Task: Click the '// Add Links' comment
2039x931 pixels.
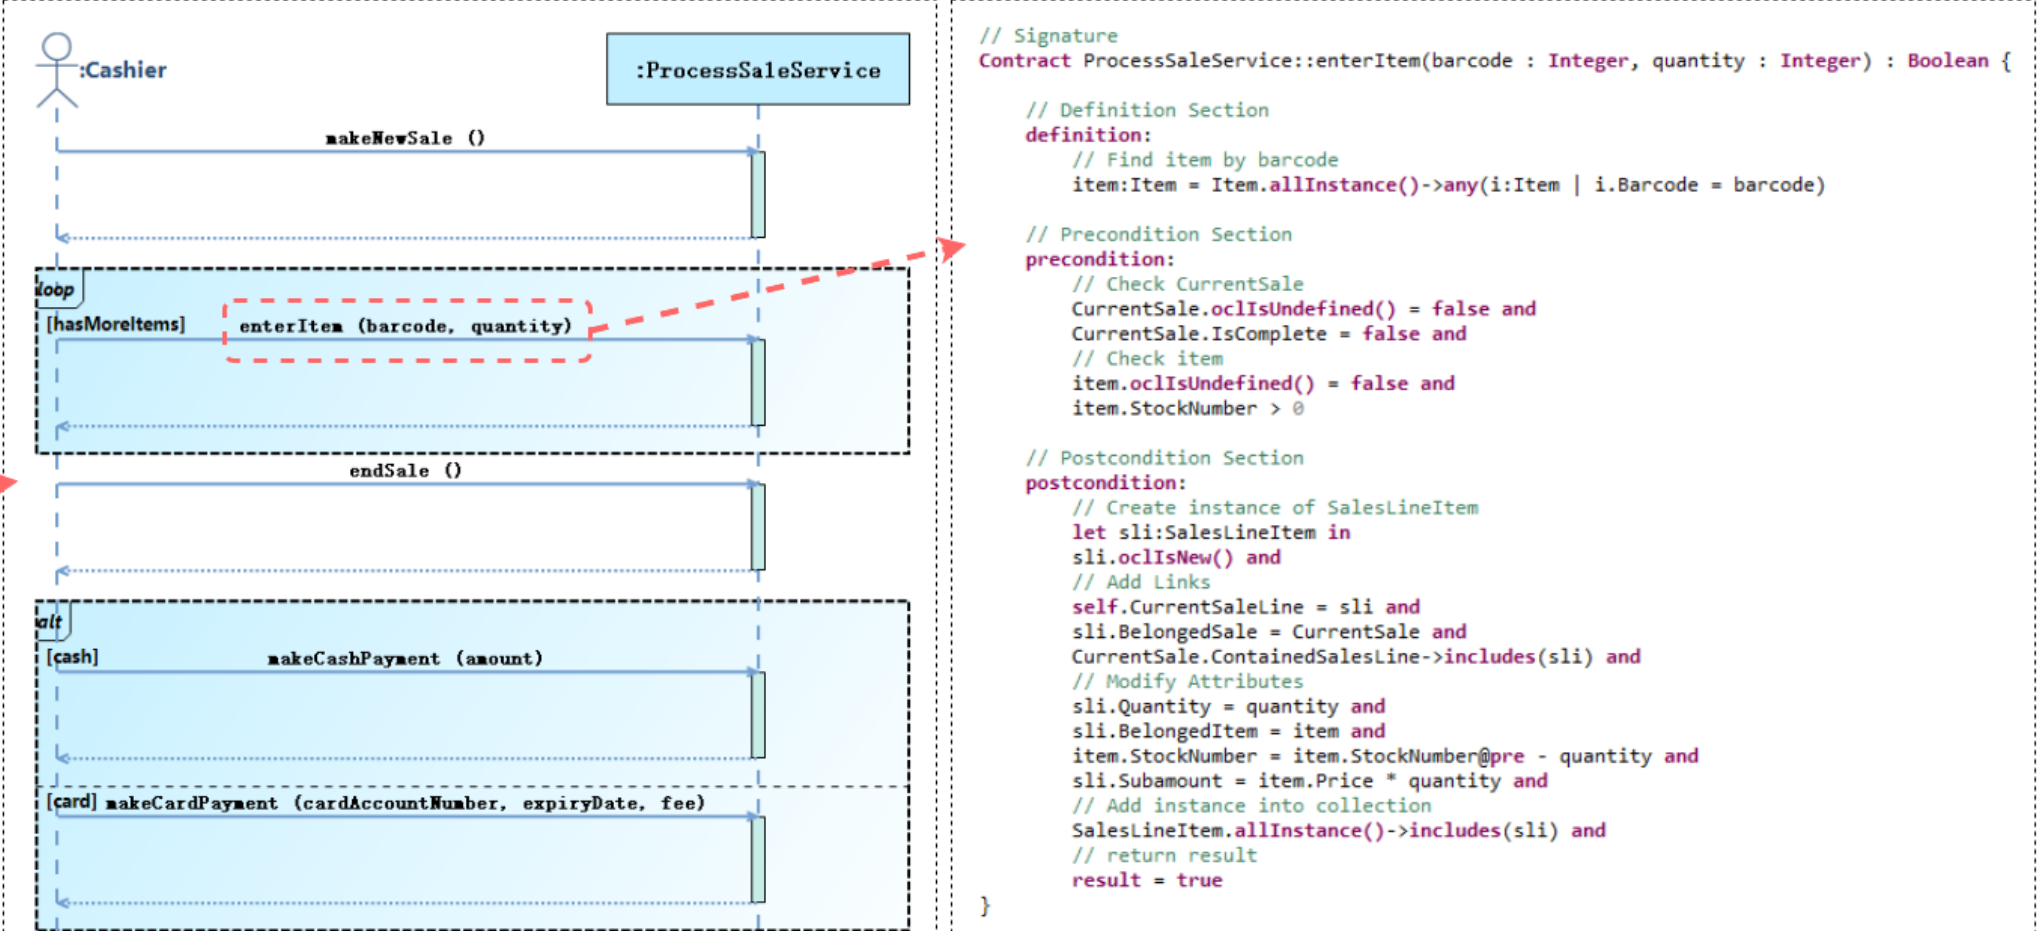Action: coord(1141,582)
